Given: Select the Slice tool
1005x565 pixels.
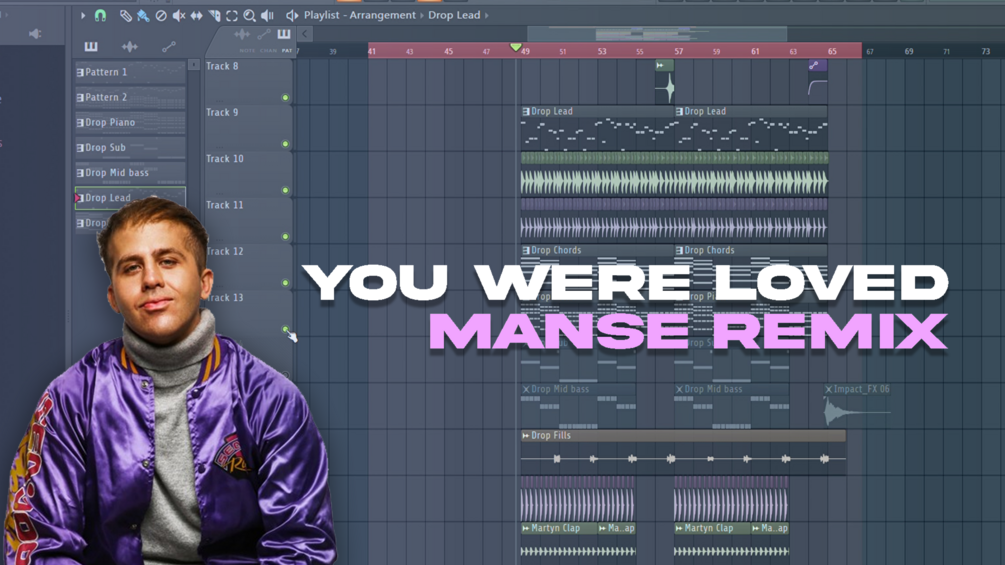Looking at the screenshot, I should (215, 15).
